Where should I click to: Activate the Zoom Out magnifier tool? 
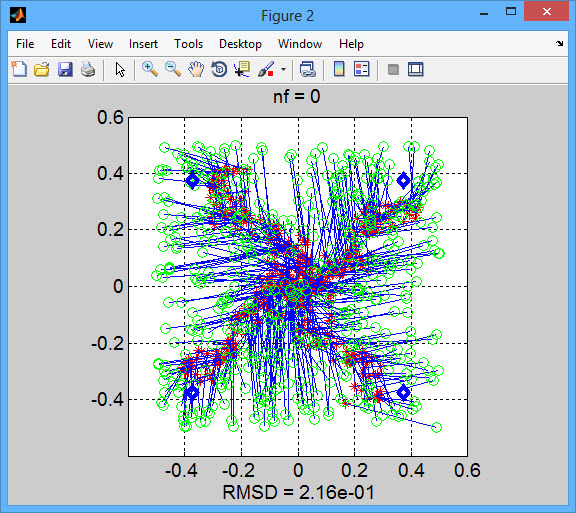173,69
